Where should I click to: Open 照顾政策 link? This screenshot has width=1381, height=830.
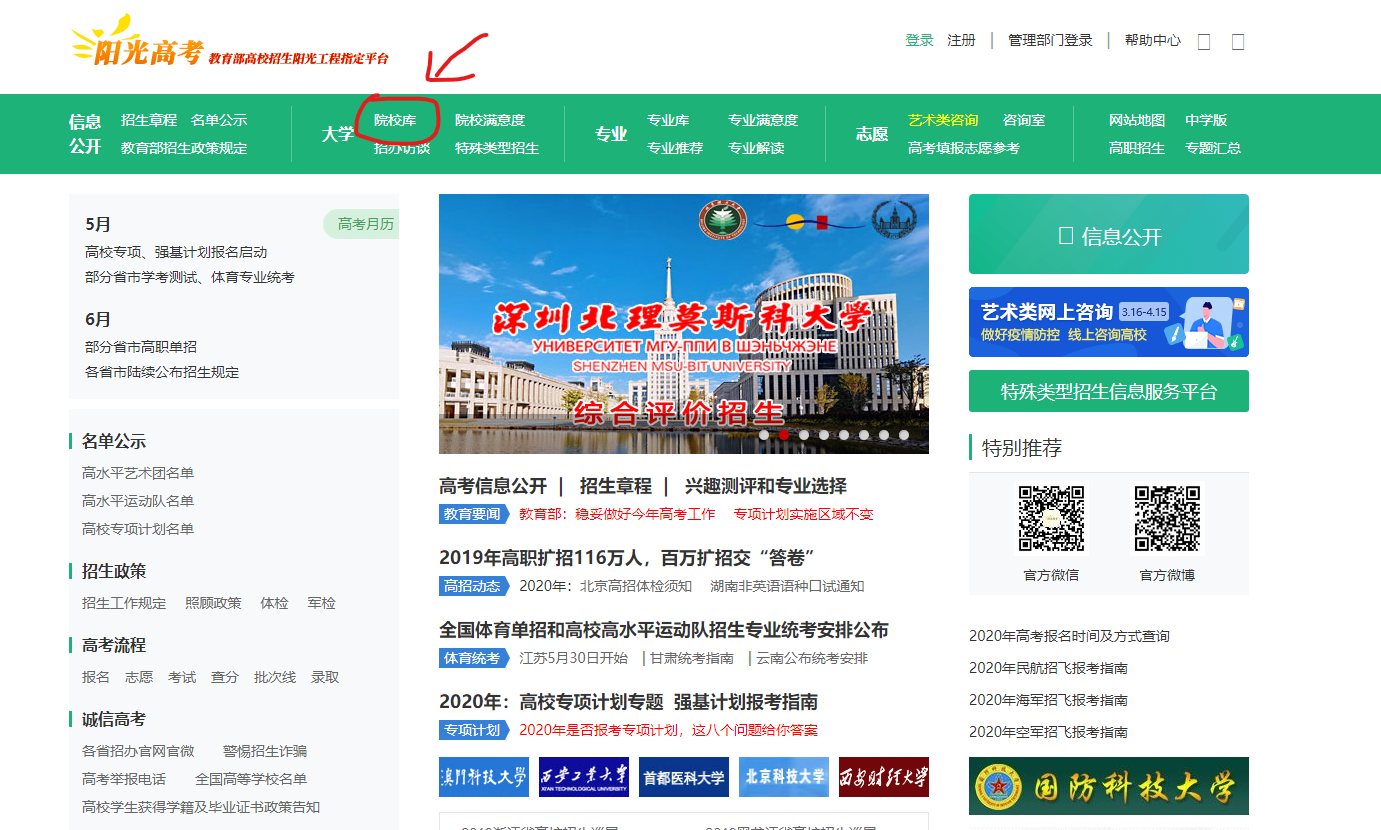[x=213, y=603]
